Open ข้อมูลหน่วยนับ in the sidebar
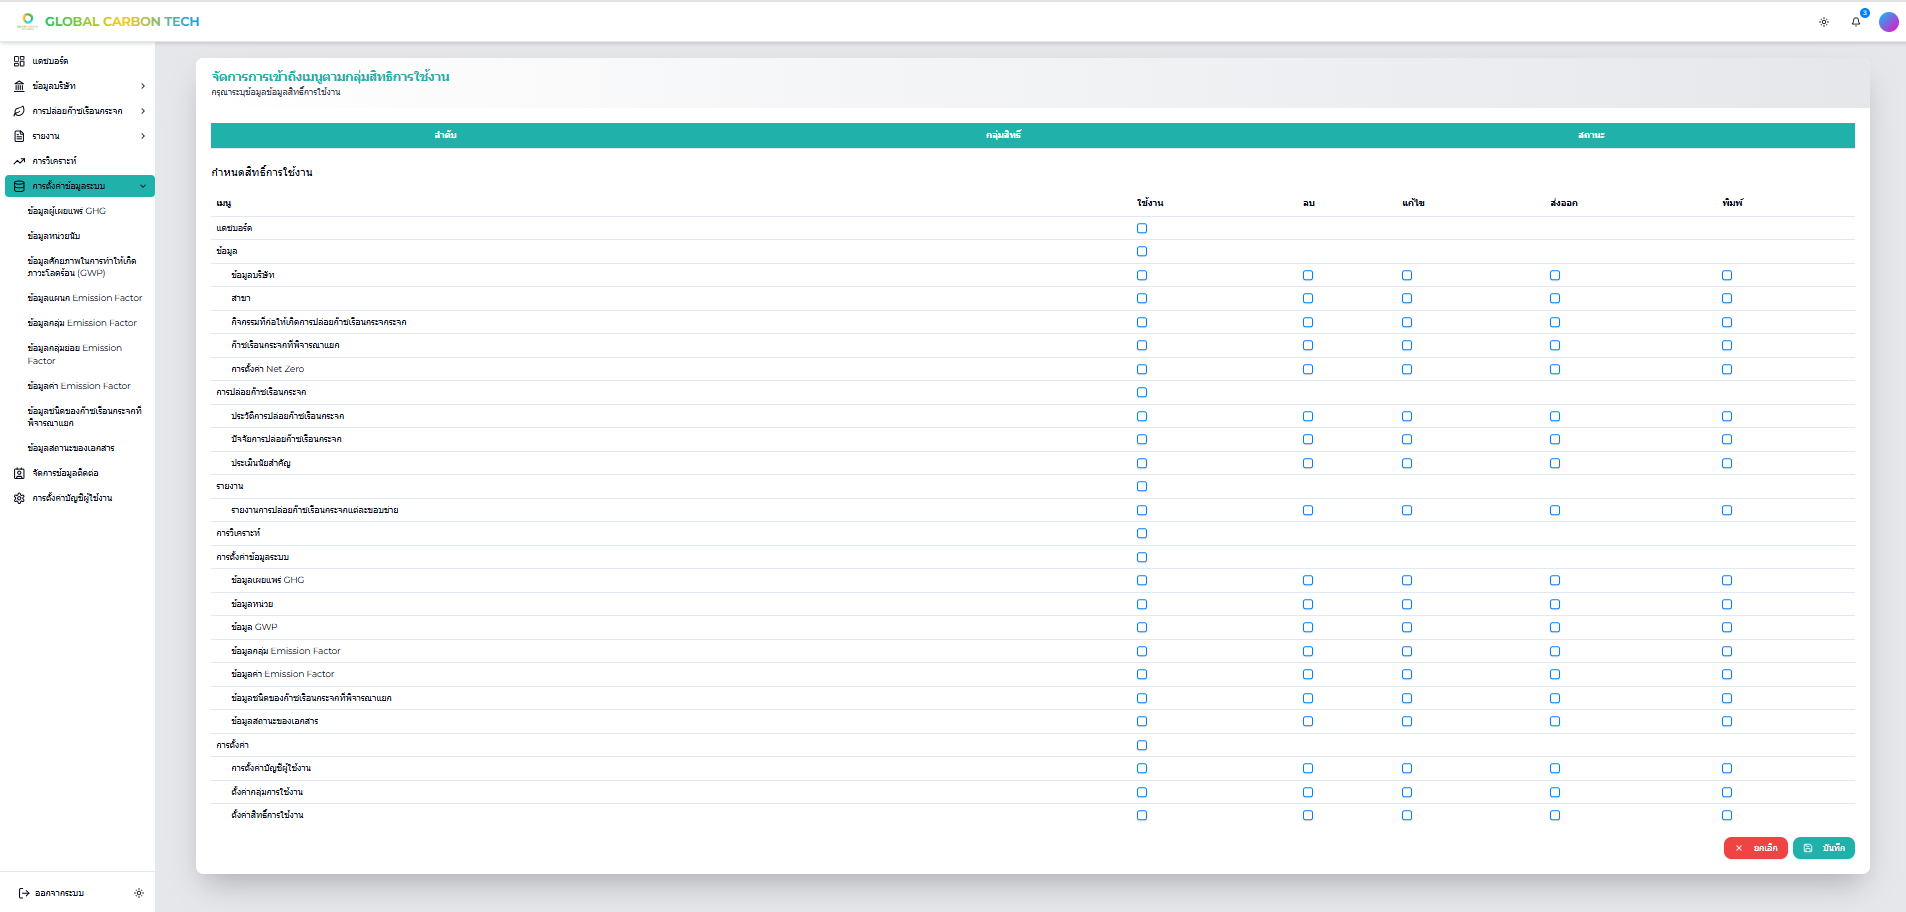This screenshot has height=912, width=1906. click(x=54, y=236)
